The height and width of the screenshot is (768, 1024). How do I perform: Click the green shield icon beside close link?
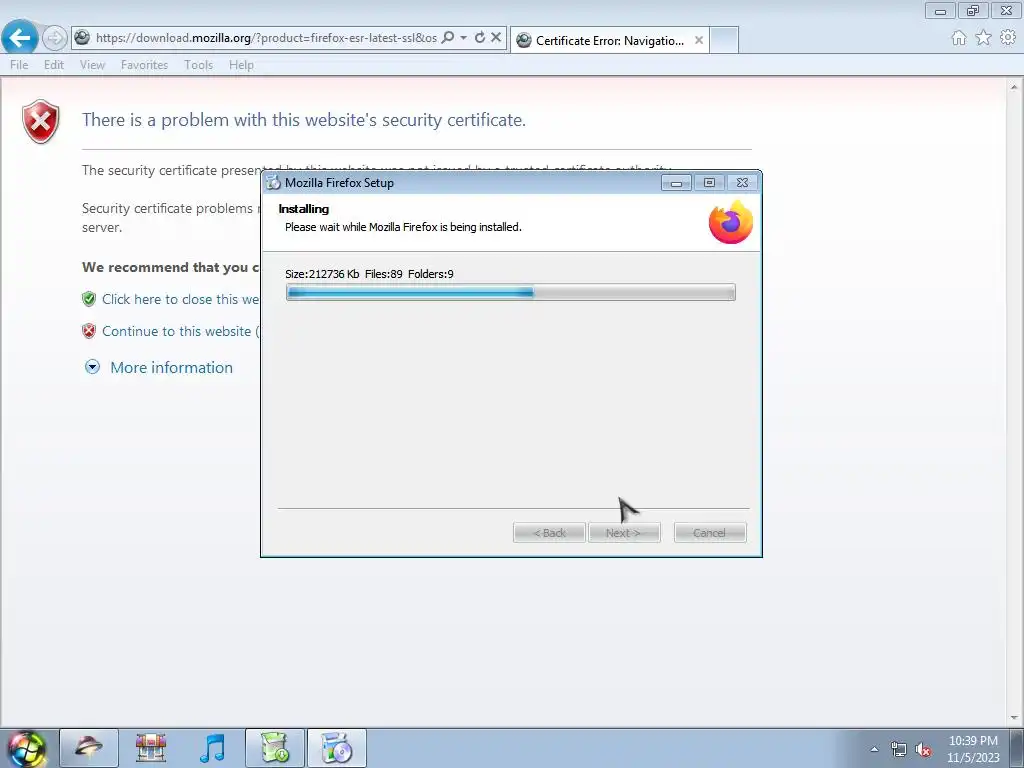pos(89,299)
